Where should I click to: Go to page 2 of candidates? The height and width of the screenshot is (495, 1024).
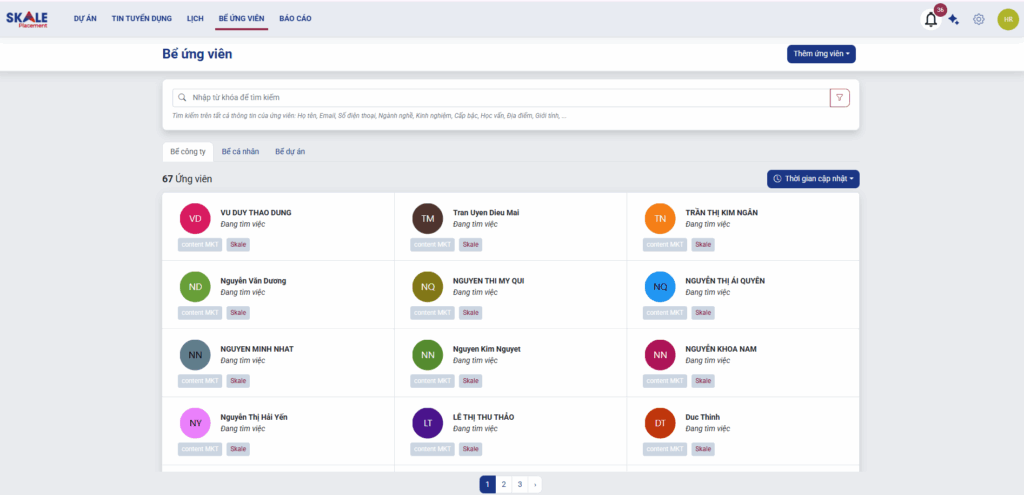point(503,484)
